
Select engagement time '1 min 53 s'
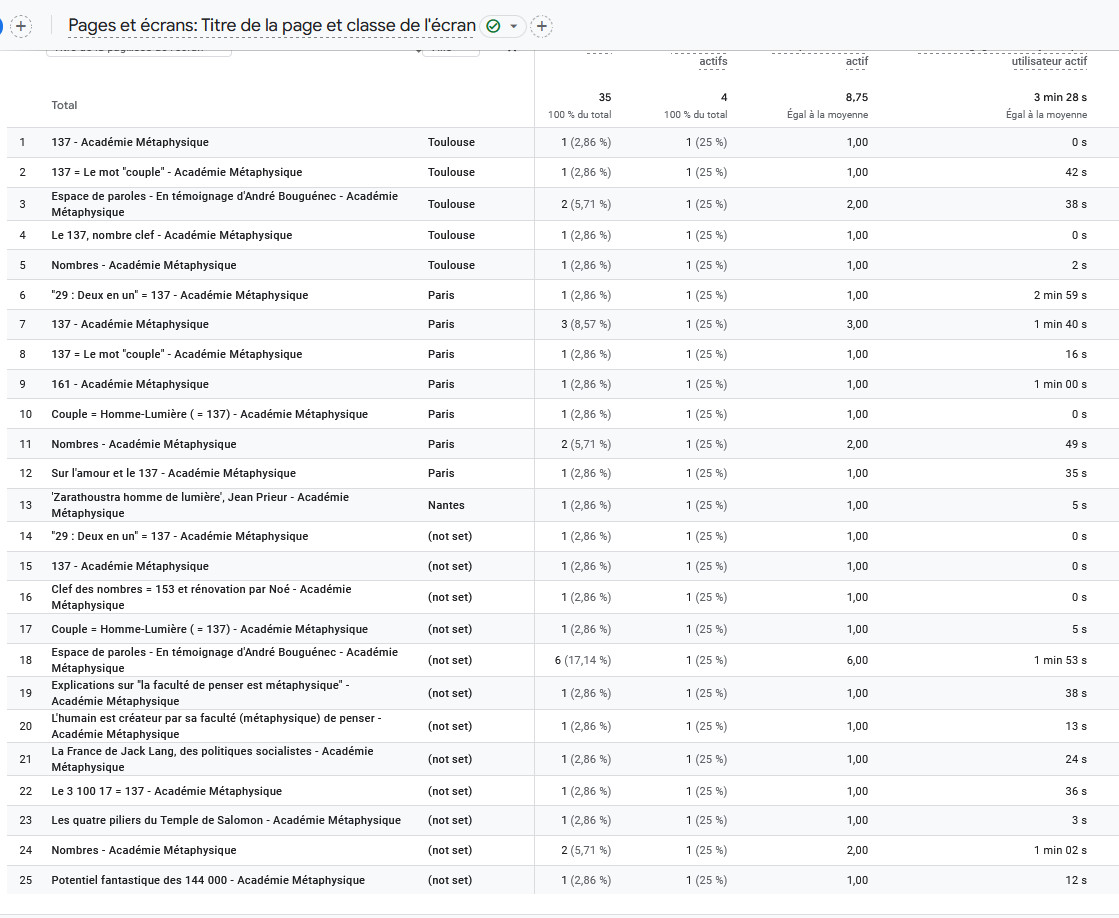point(1060,660)
